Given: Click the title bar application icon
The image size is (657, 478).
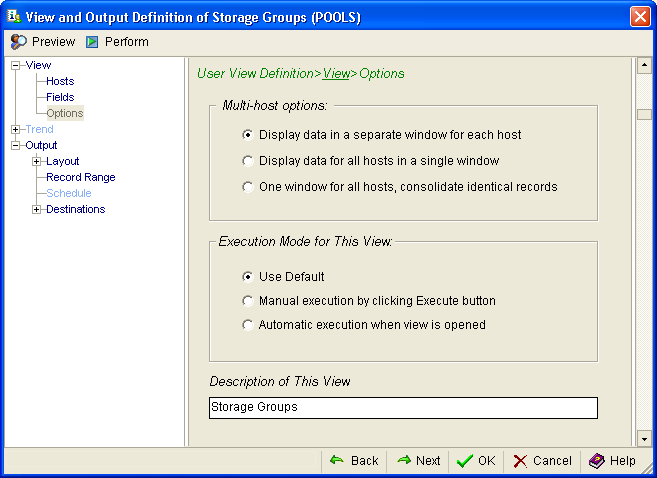Looking at the screenshot, I should point(15,16).
